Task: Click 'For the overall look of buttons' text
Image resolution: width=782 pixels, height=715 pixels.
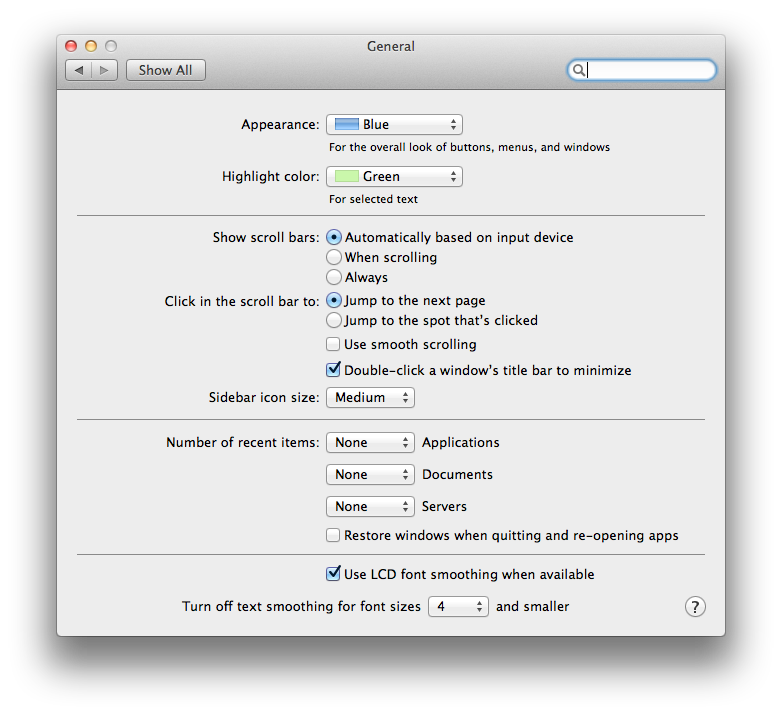Action: pos(469,148)
